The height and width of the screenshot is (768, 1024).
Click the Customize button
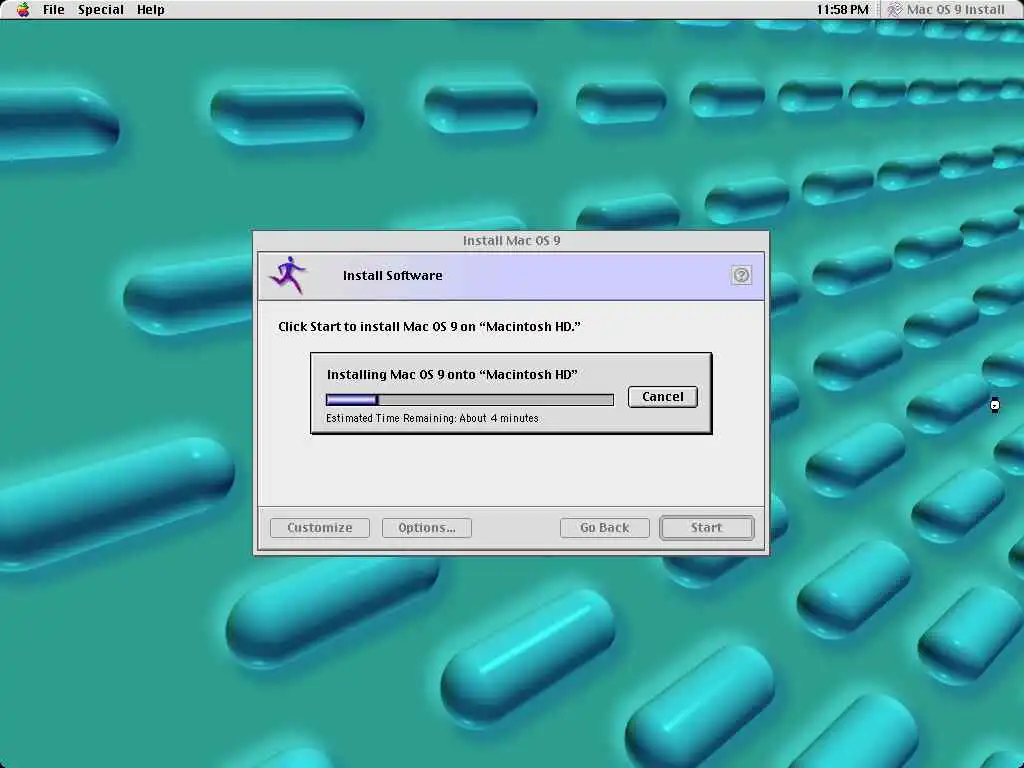click(x=320, y=528)
